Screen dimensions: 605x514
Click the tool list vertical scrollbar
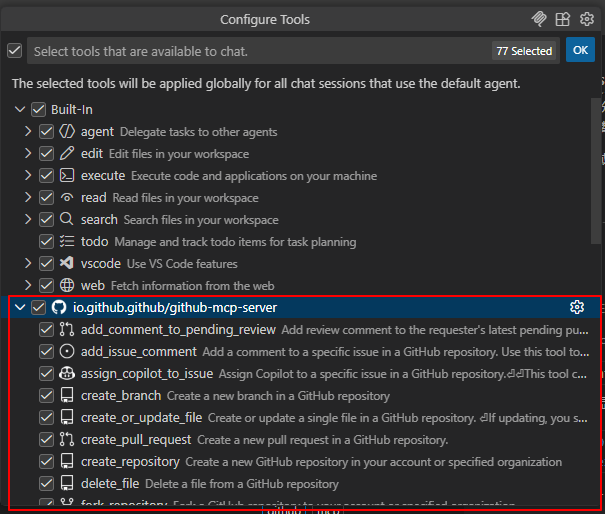pyautogui.click(x=596, y=171)
